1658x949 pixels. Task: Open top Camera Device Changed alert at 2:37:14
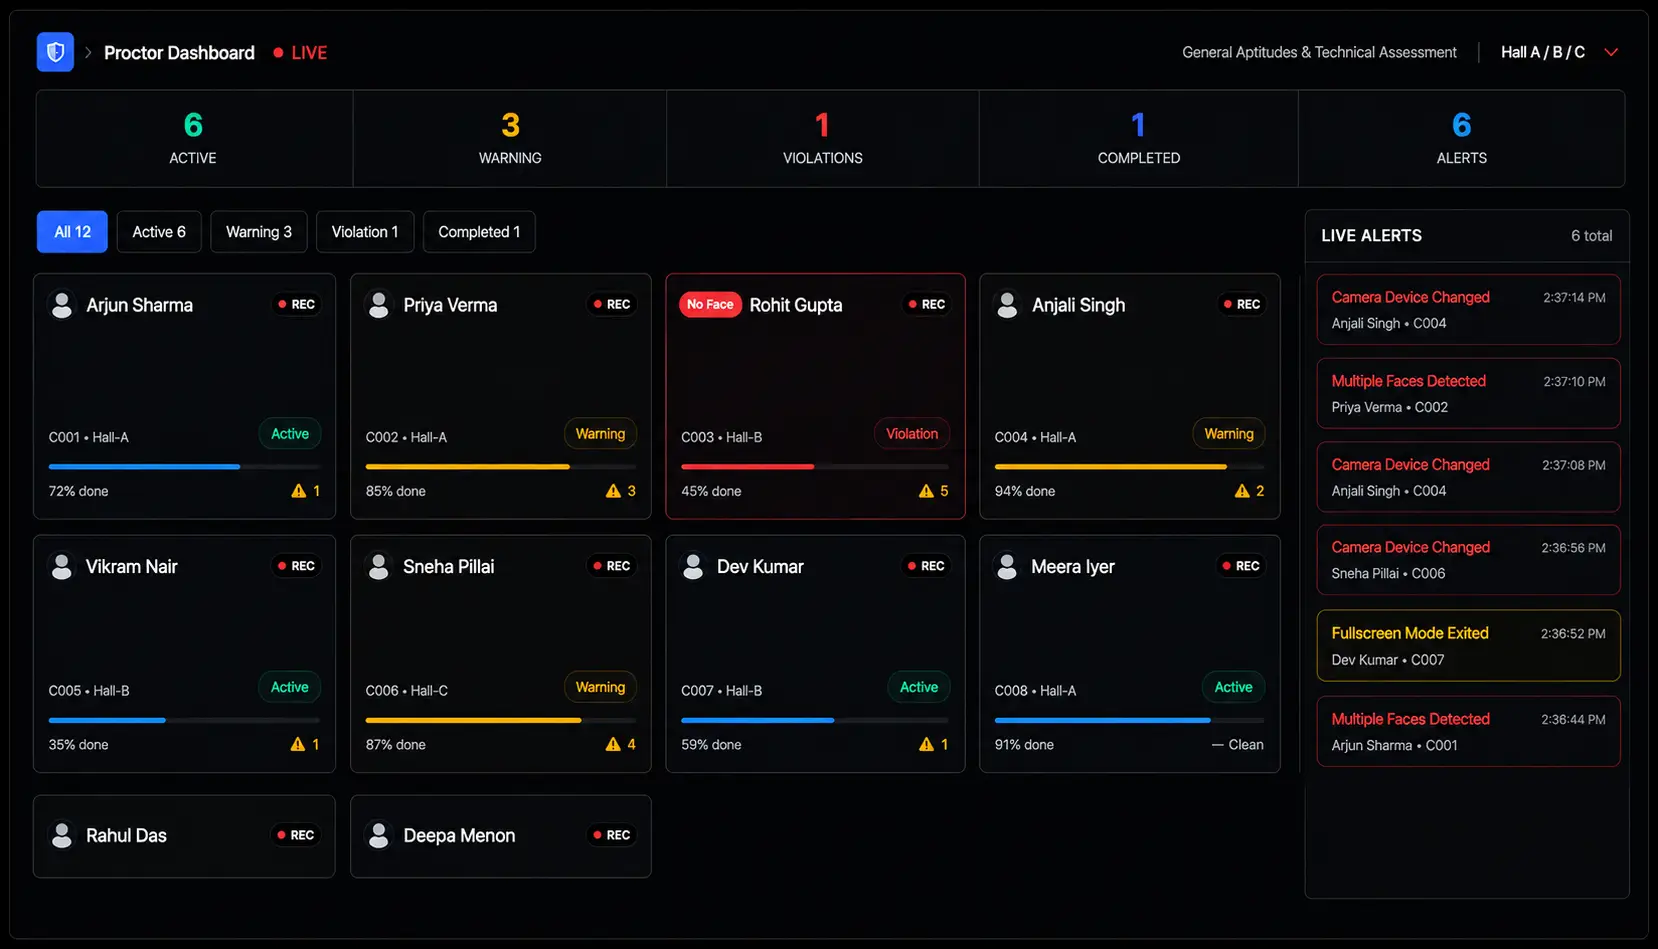[1468, 310]
